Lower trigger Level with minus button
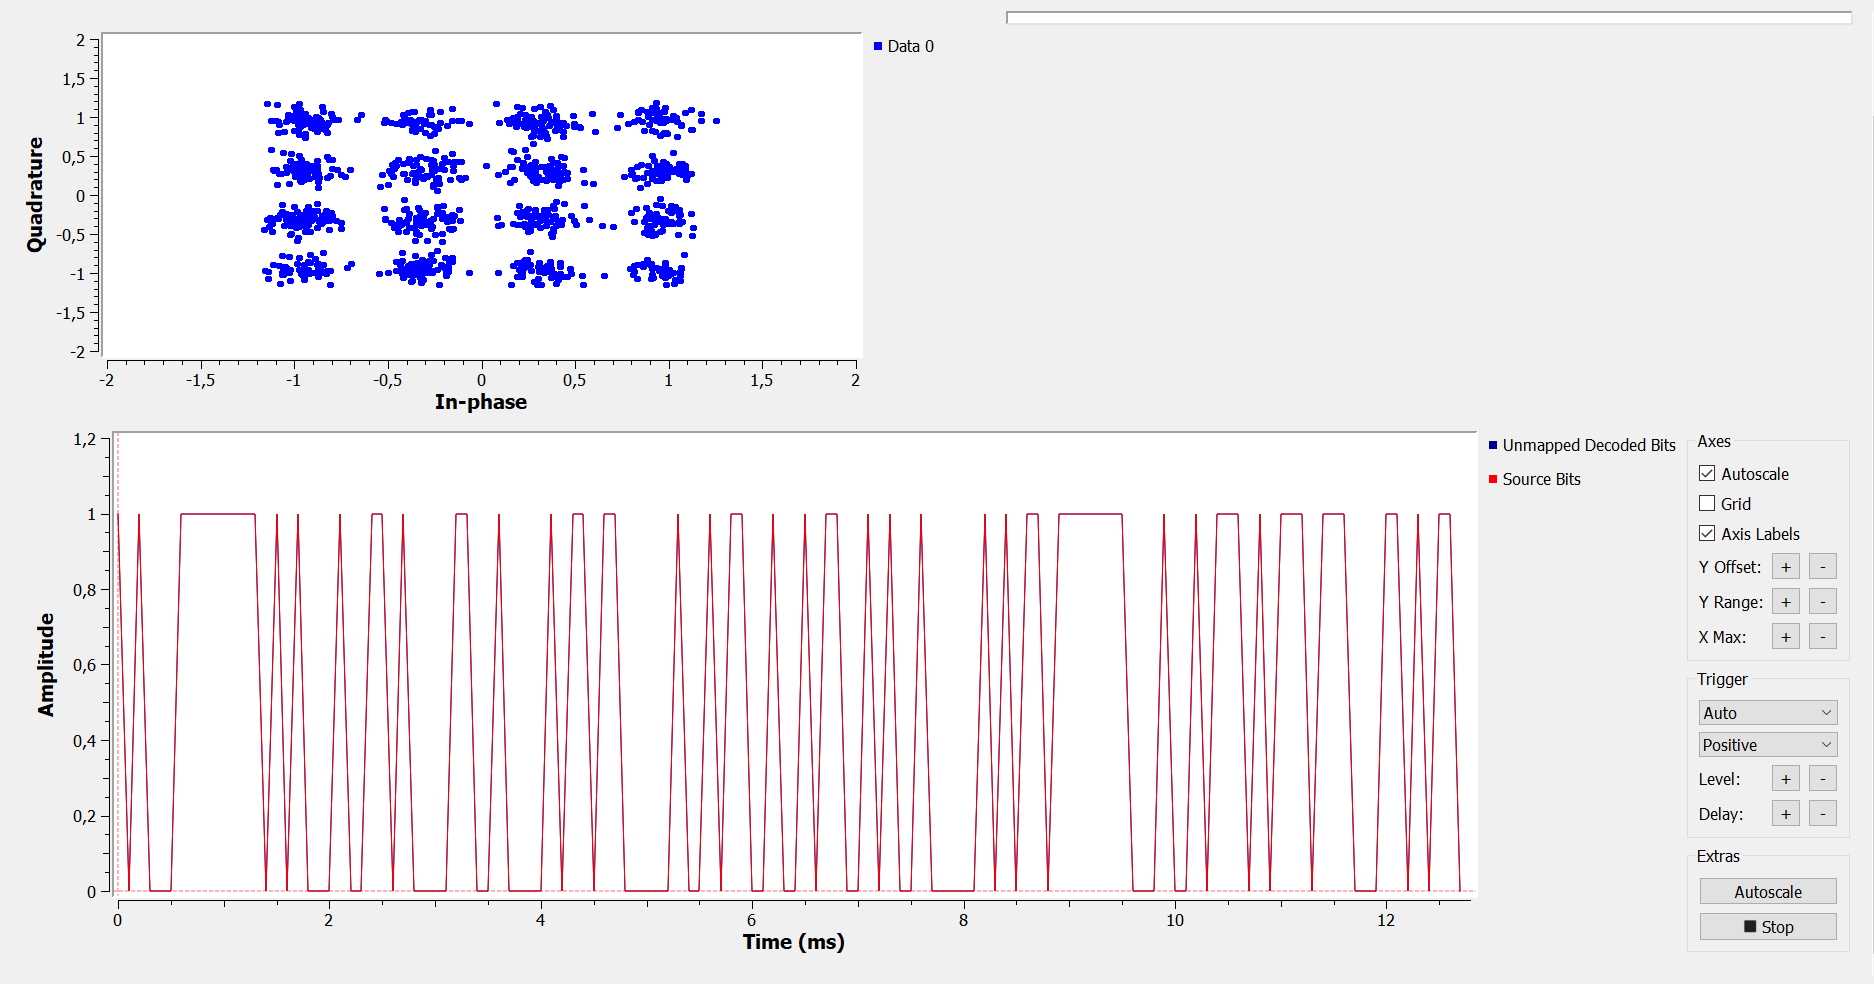Image resolution: width=1874 pixels, height=984 pixels. point(1823,779)
